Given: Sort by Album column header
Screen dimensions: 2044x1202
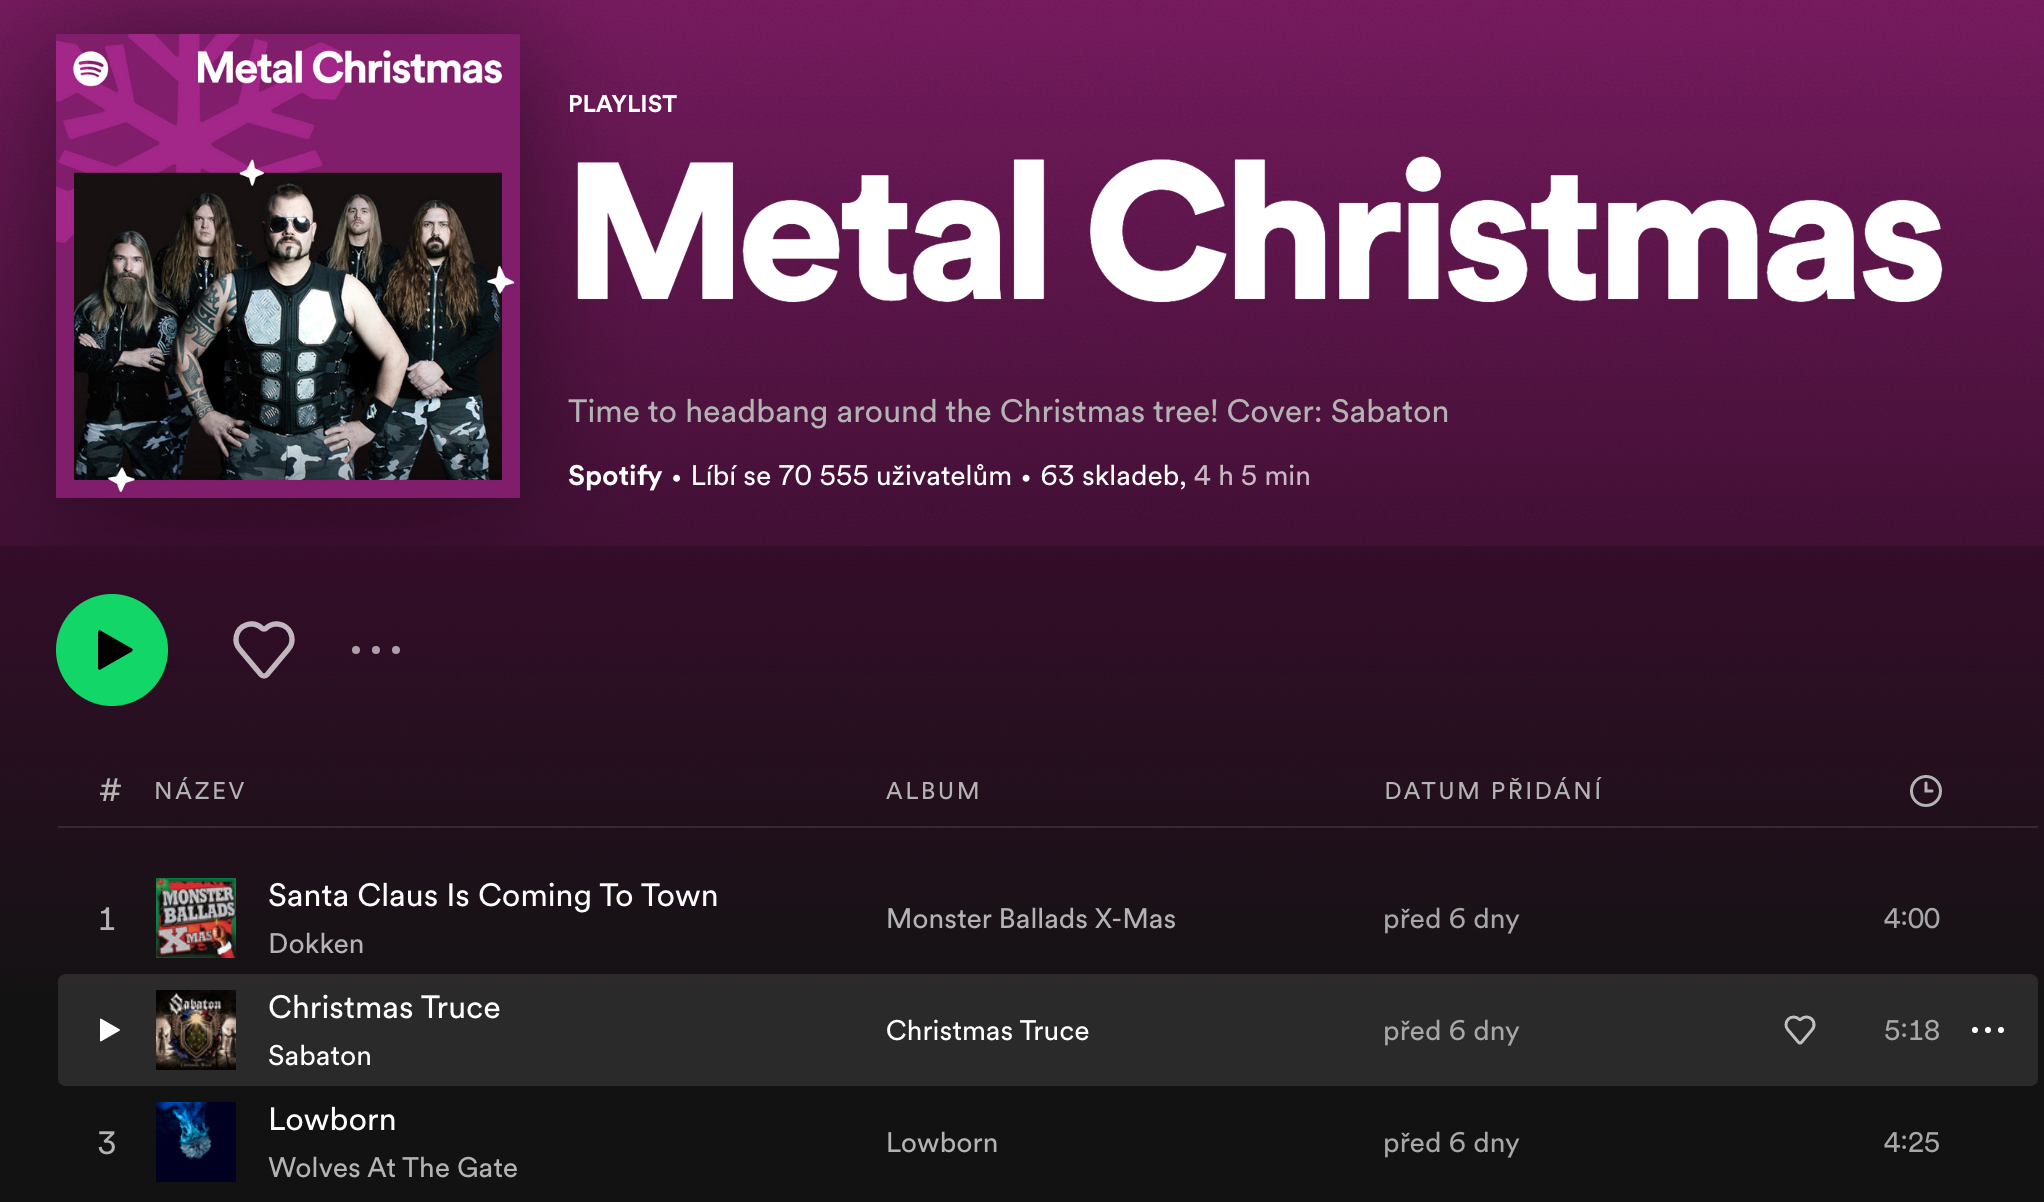Looking at the screenshot, I should (x=933, y=791).
